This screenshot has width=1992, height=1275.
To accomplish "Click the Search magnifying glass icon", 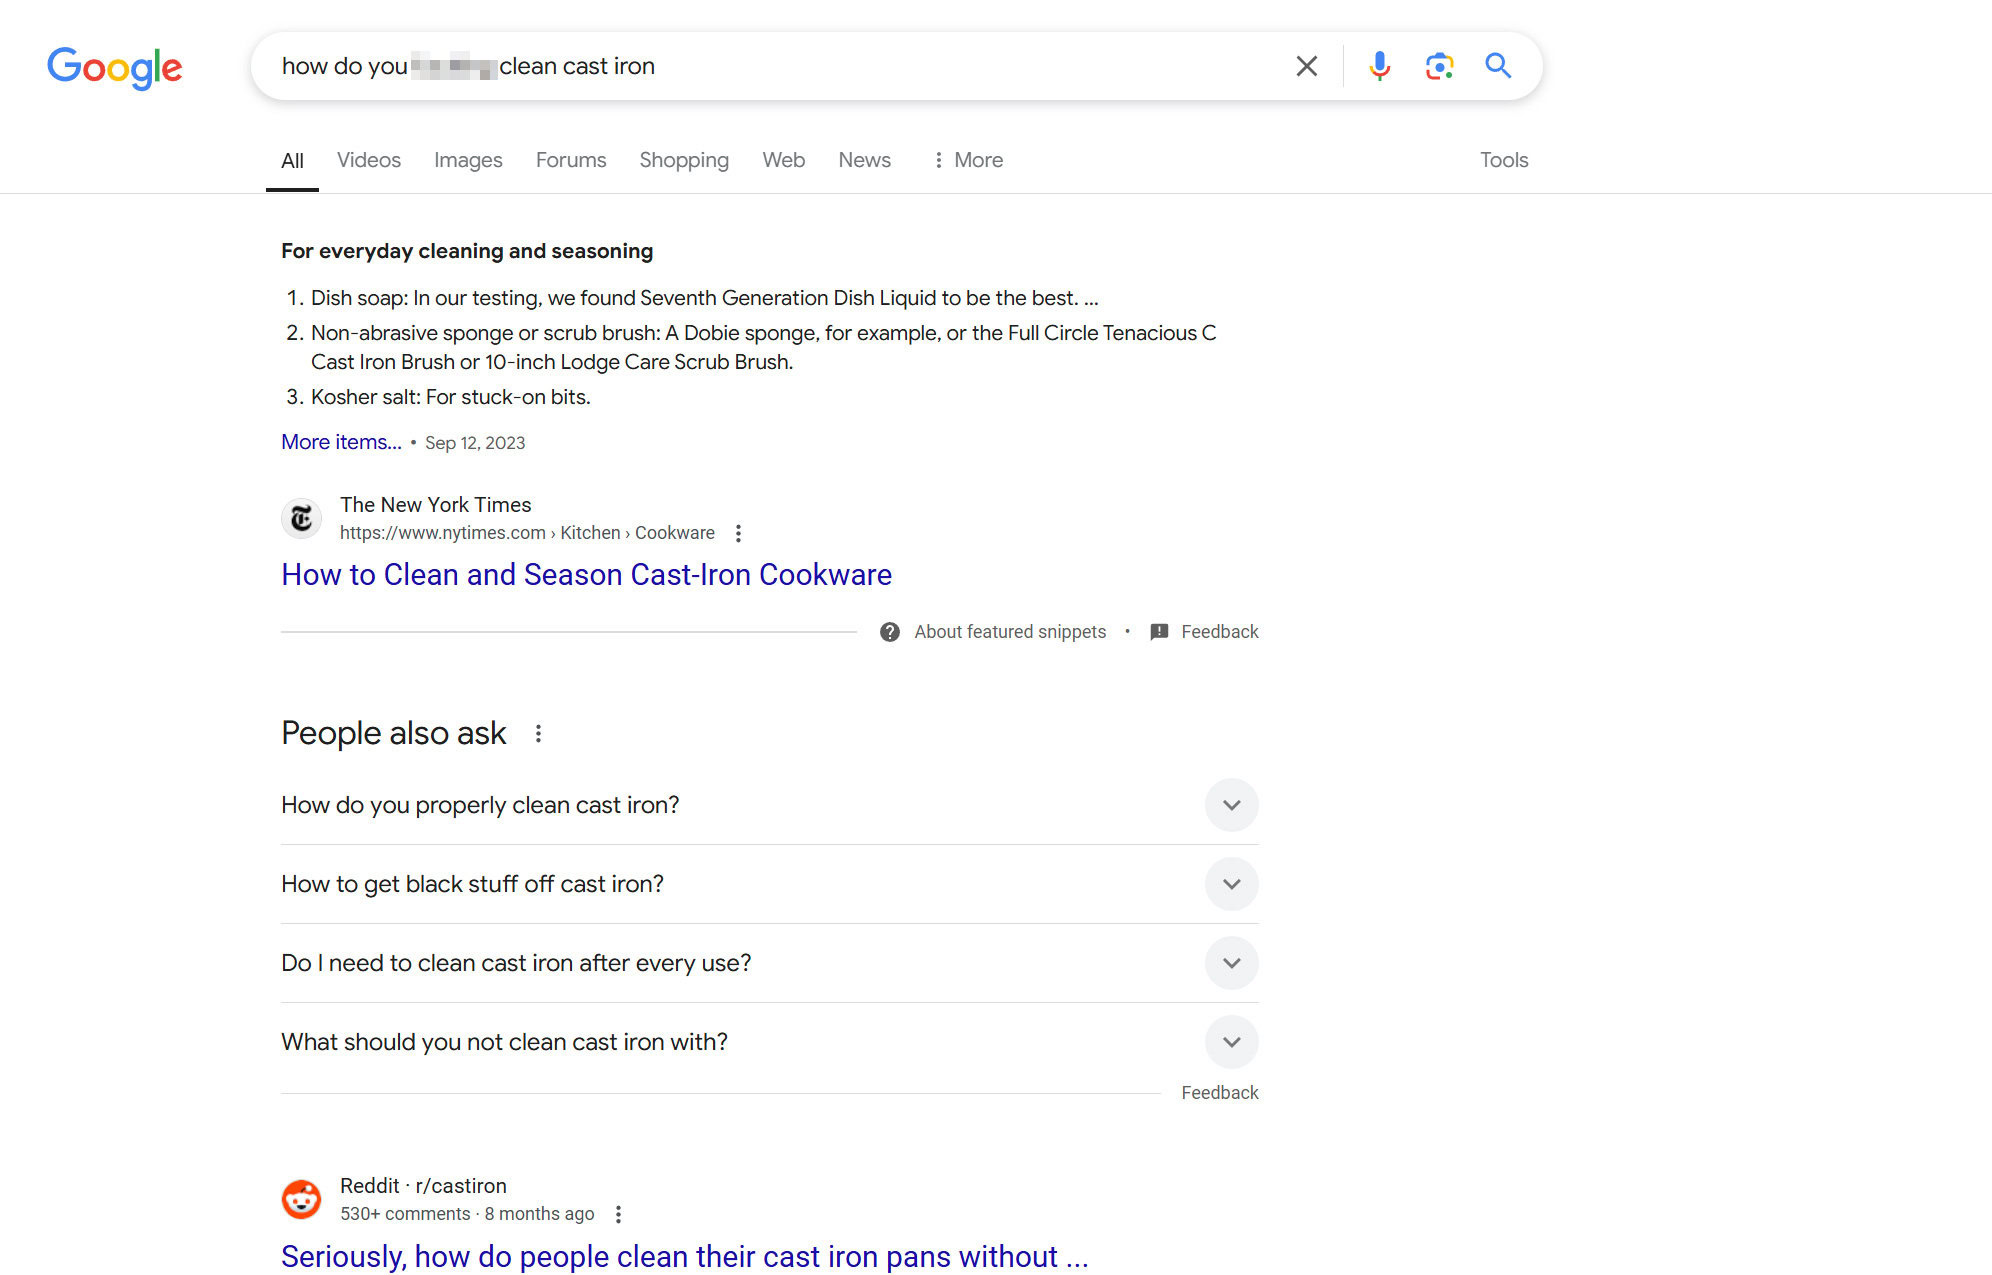I will [x=1498, y=64].
